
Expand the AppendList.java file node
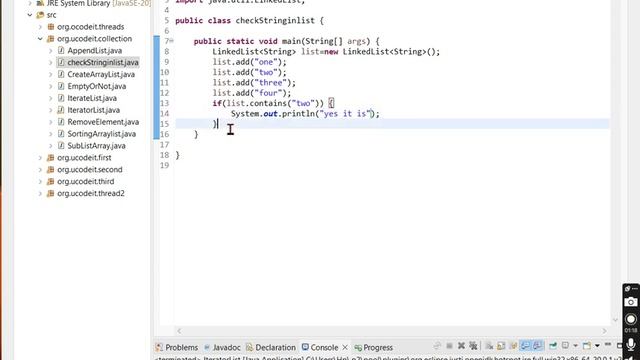pos(51,51)
